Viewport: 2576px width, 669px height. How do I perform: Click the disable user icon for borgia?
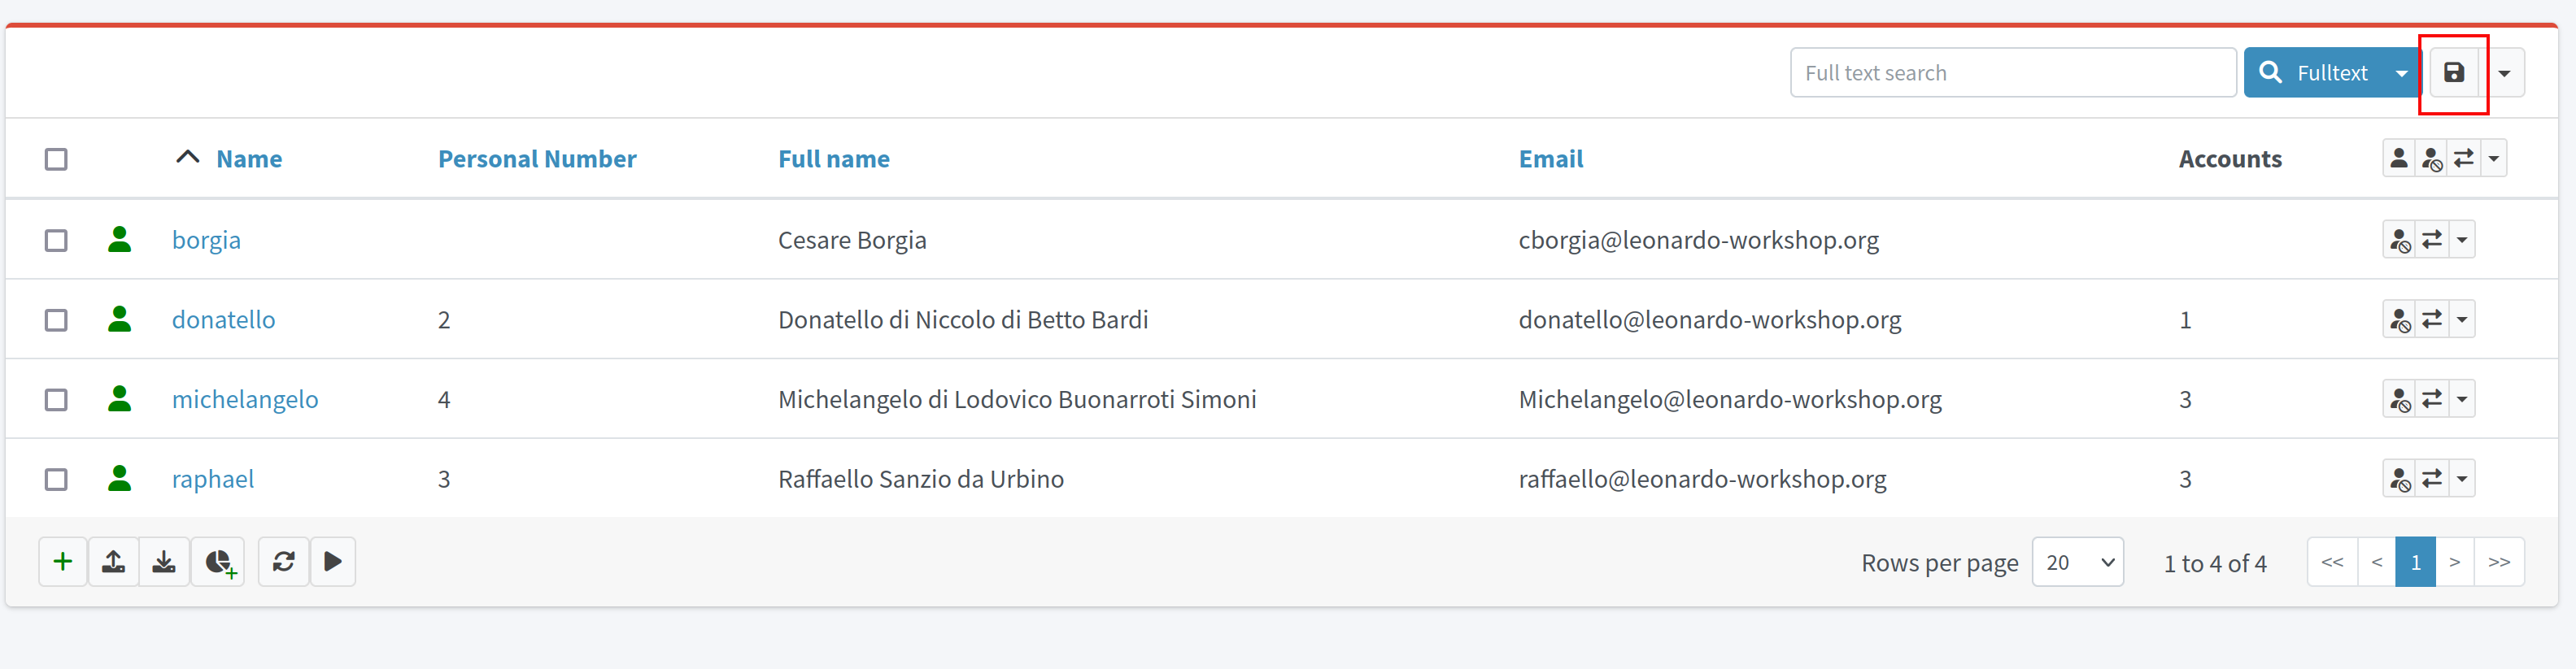[x=2399, y=240]
